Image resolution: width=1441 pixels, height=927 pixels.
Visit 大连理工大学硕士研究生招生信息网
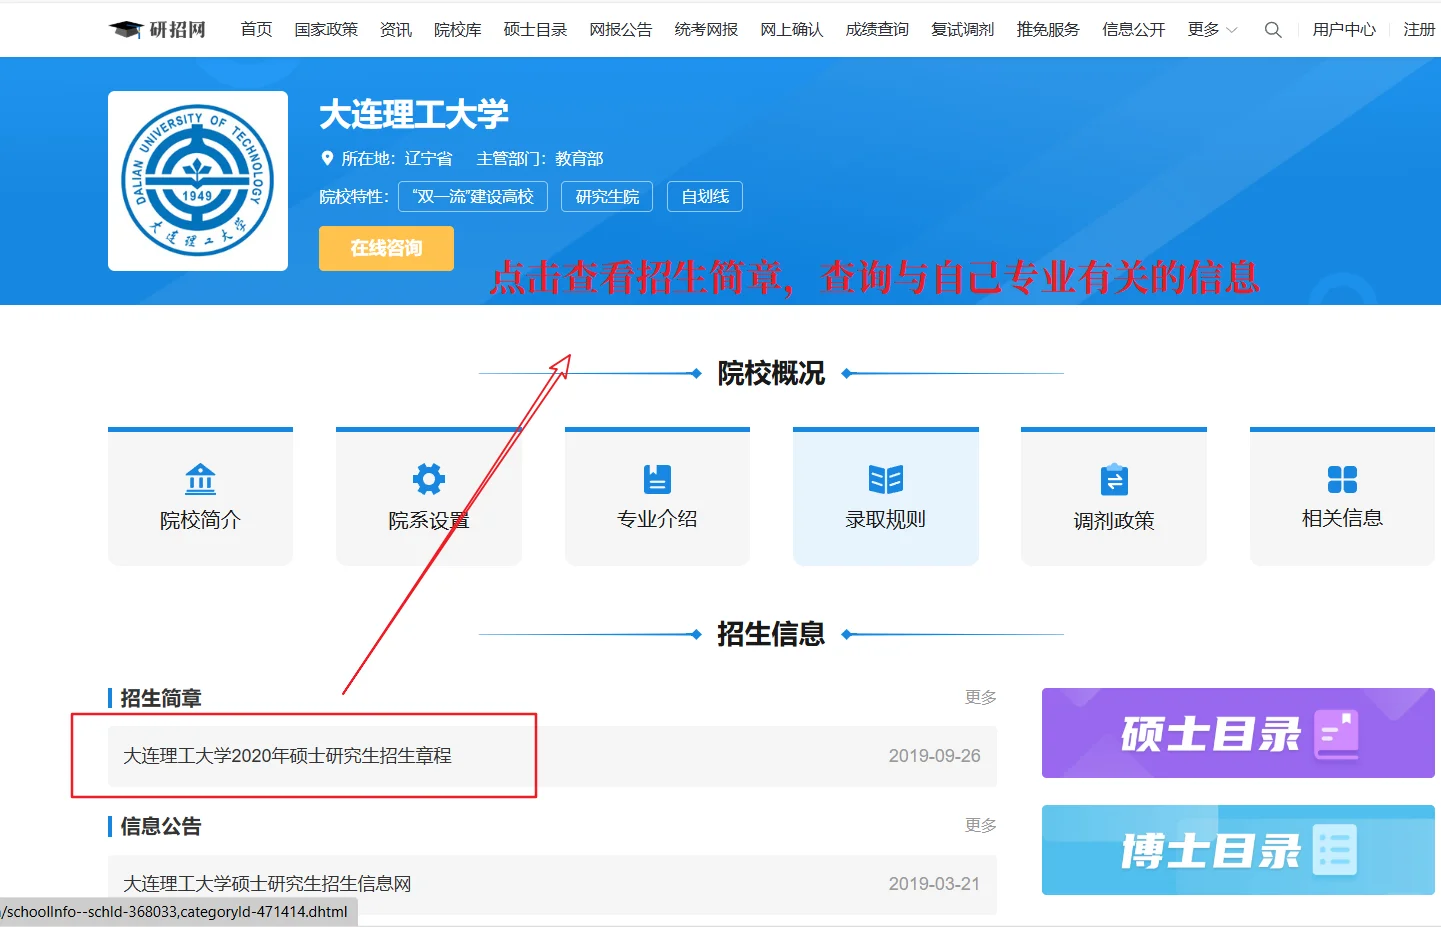click(x=267, y=884)
